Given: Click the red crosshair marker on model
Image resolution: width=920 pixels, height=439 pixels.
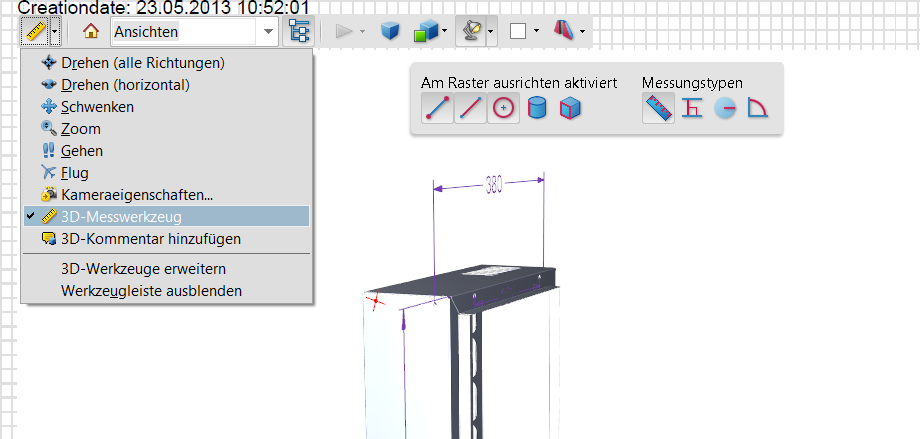Looking at the screenshot, I should pos(376,301).
